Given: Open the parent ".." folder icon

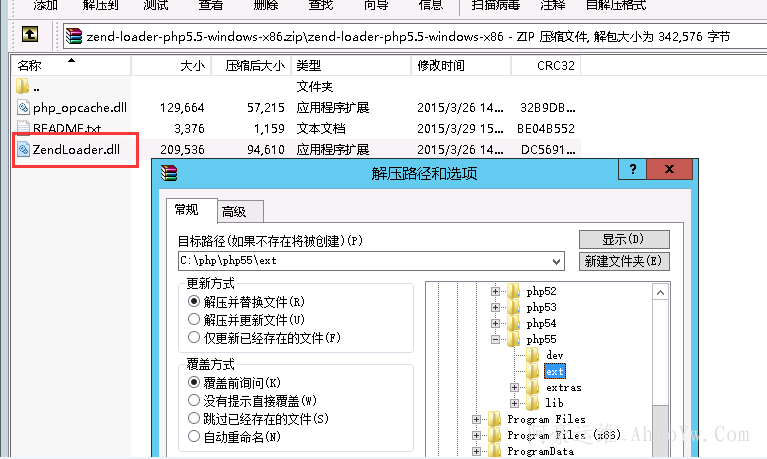Looking at the screenshot, I should coord(24,87).
